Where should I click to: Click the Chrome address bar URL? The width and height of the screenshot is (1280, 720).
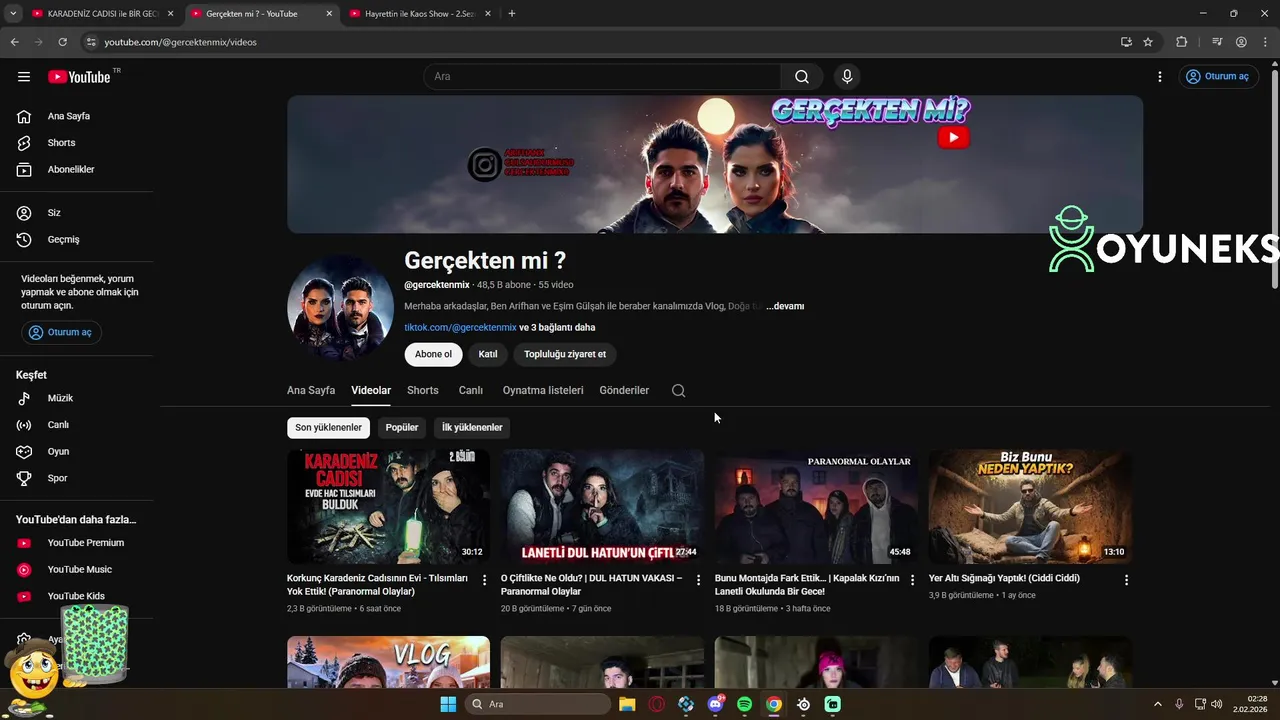181,42
